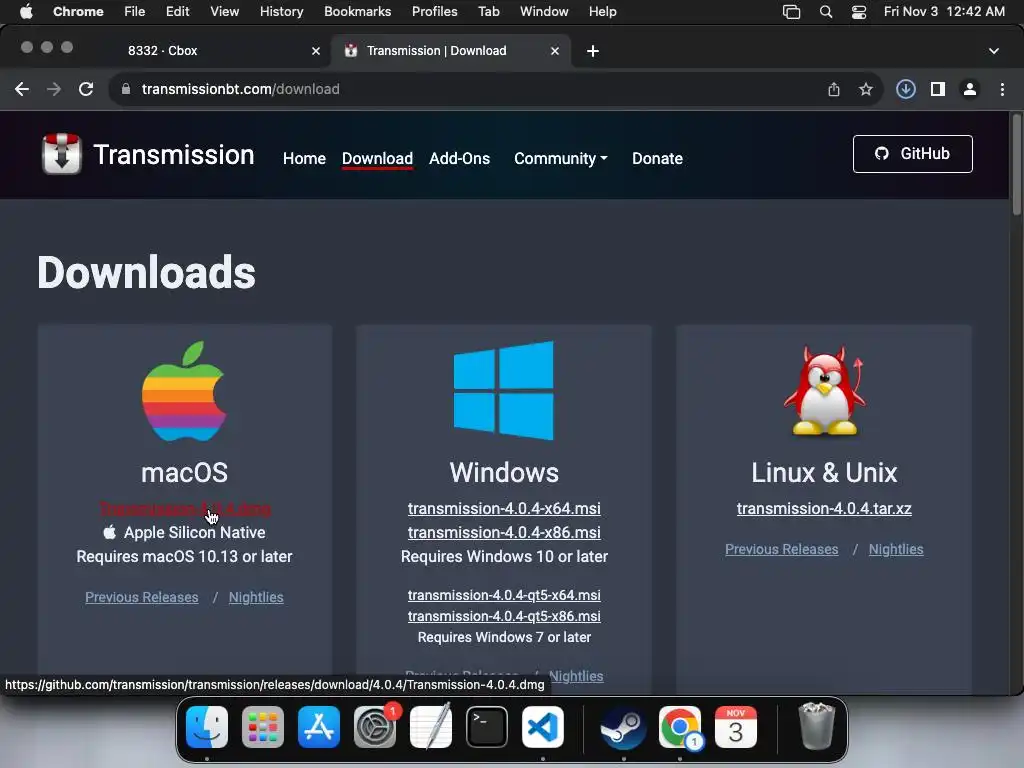Screen dimensions: 1024x768
Task: Toggle Chrome side panel icon
Action: coord(938,89)
